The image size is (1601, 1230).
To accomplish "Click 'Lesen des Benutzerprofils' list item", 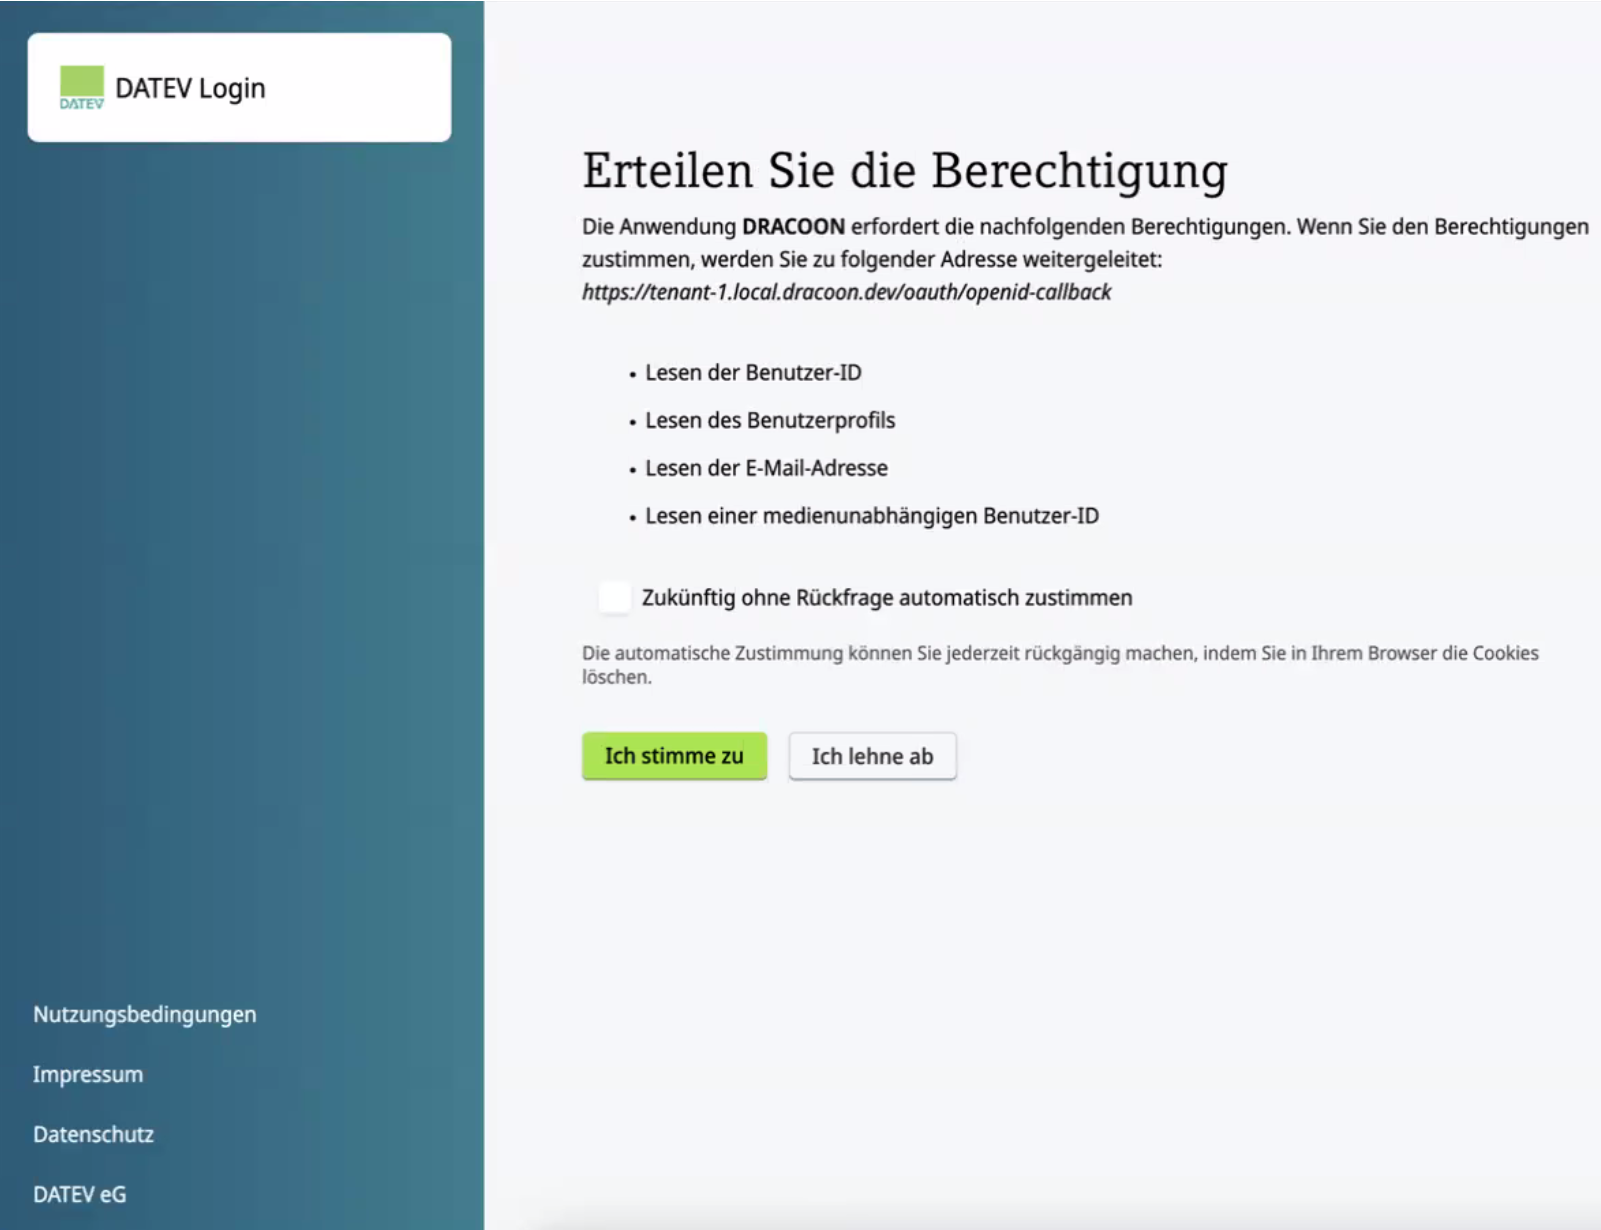I will pyautogui.click(x=770, y=421).
